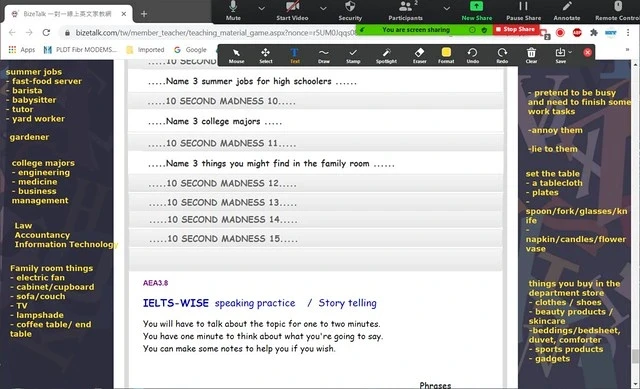The width and height of the screenshot is (640, 389).
Task: Open the yellow Format color swatch
Action: point(446,56)
